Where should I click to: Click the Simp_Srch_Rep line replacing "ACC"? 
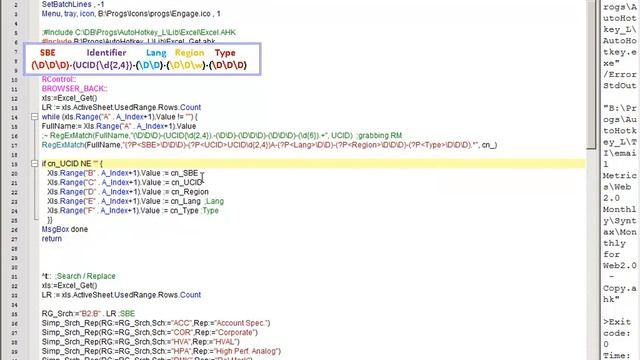click(156, 323)
